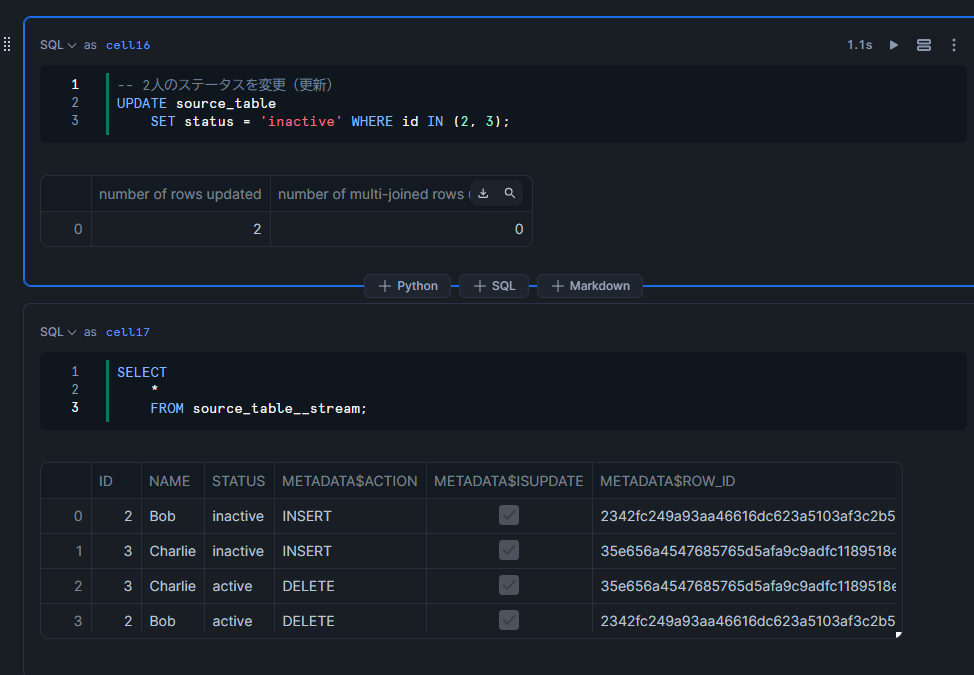Place cursor on 'inactive' string in cell16
This screenshot has height=675, width=974.
(x=301, y=122)
